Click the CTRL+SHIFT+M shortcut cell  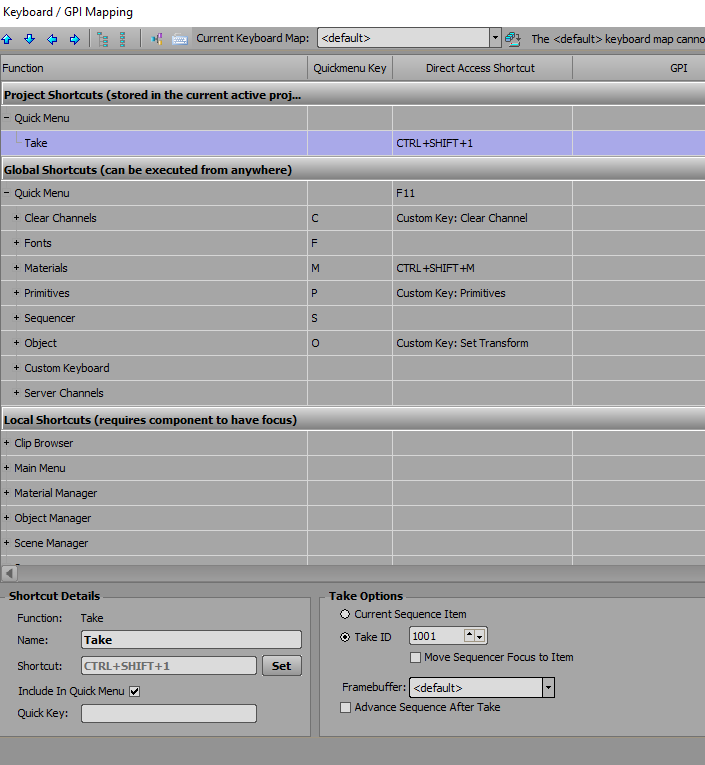click(482, 268)
